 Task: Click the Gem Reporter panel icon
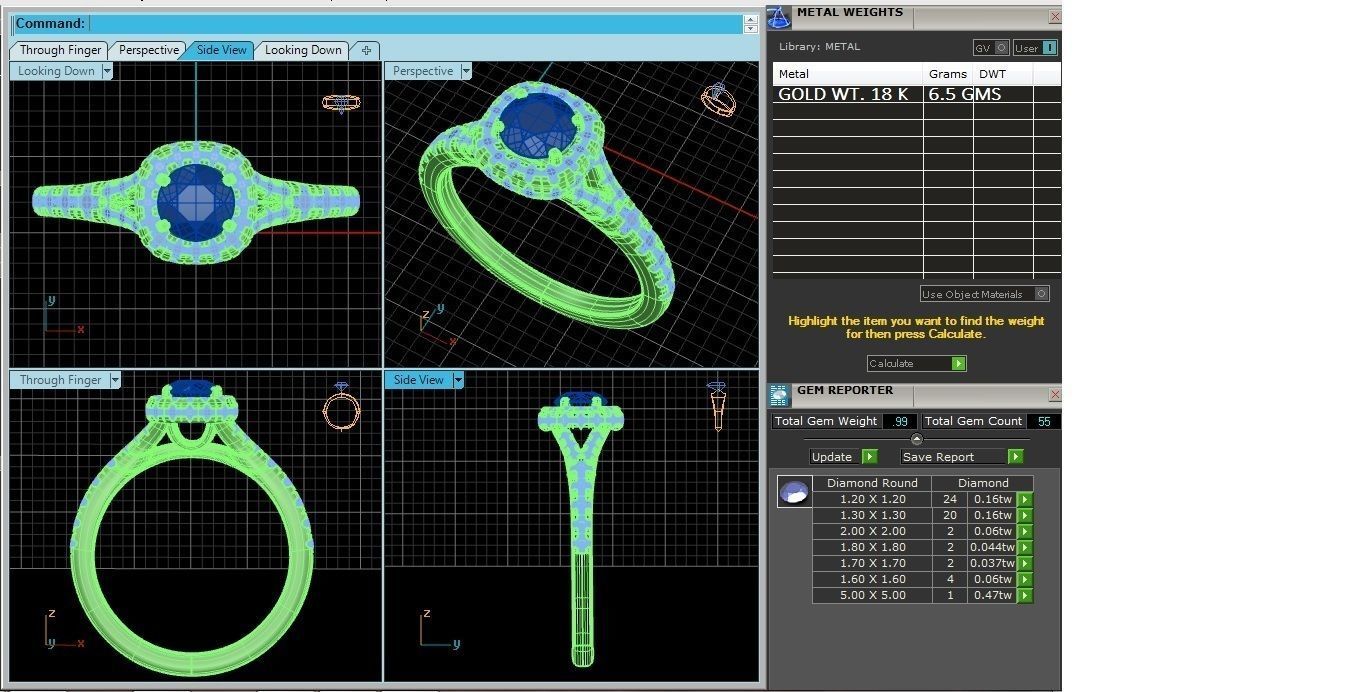(x=779, y=395)
